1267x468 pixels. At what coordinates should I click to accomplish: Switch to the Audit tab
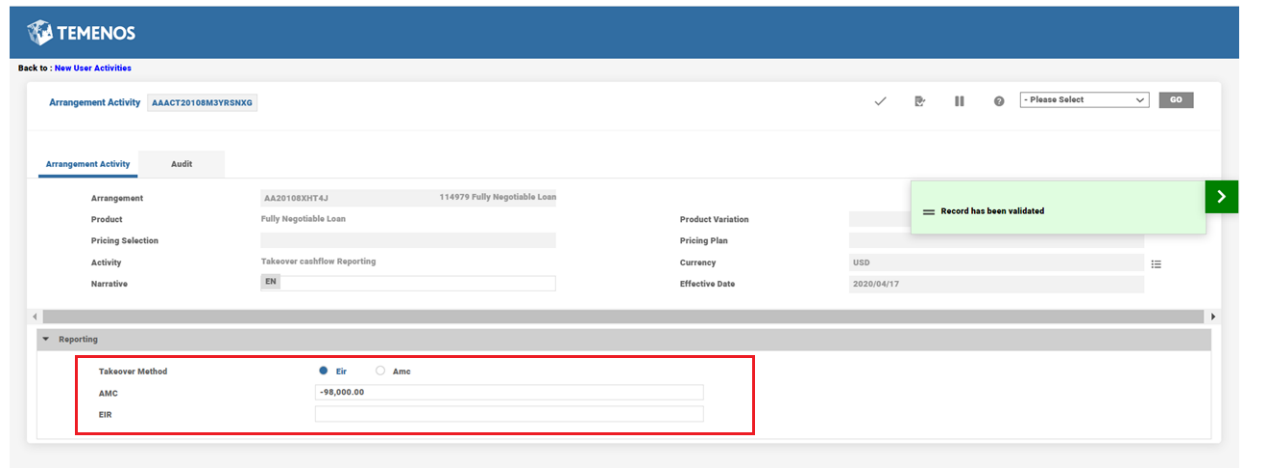[181, 164]
